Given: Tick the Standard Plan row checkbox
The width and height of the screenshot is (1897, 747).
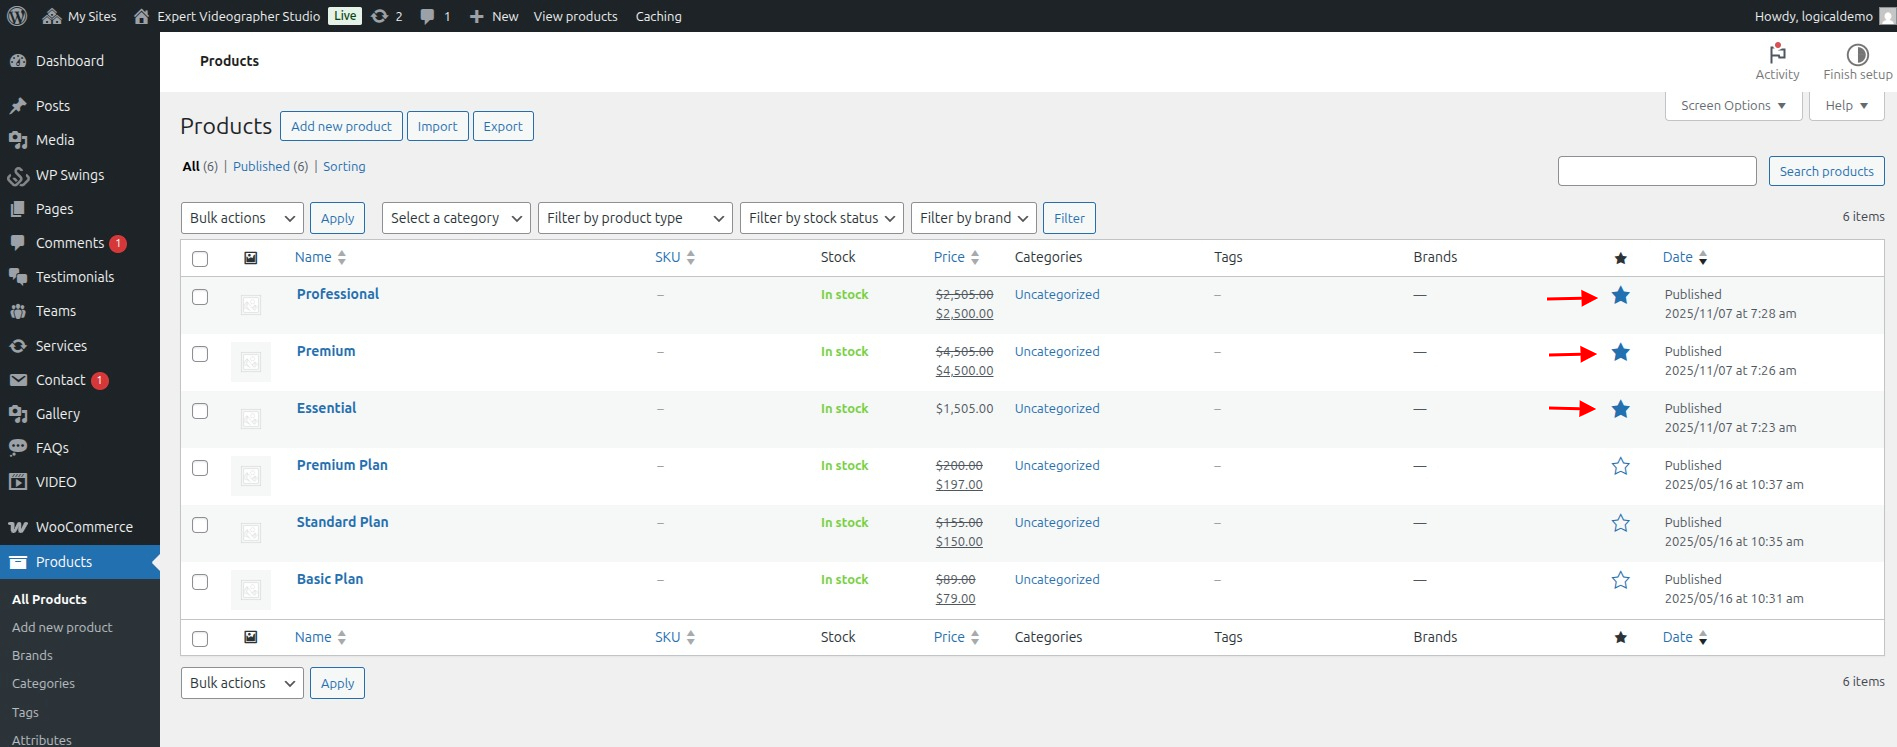Looking at the screenshot, I should click(x=200, y=525).
